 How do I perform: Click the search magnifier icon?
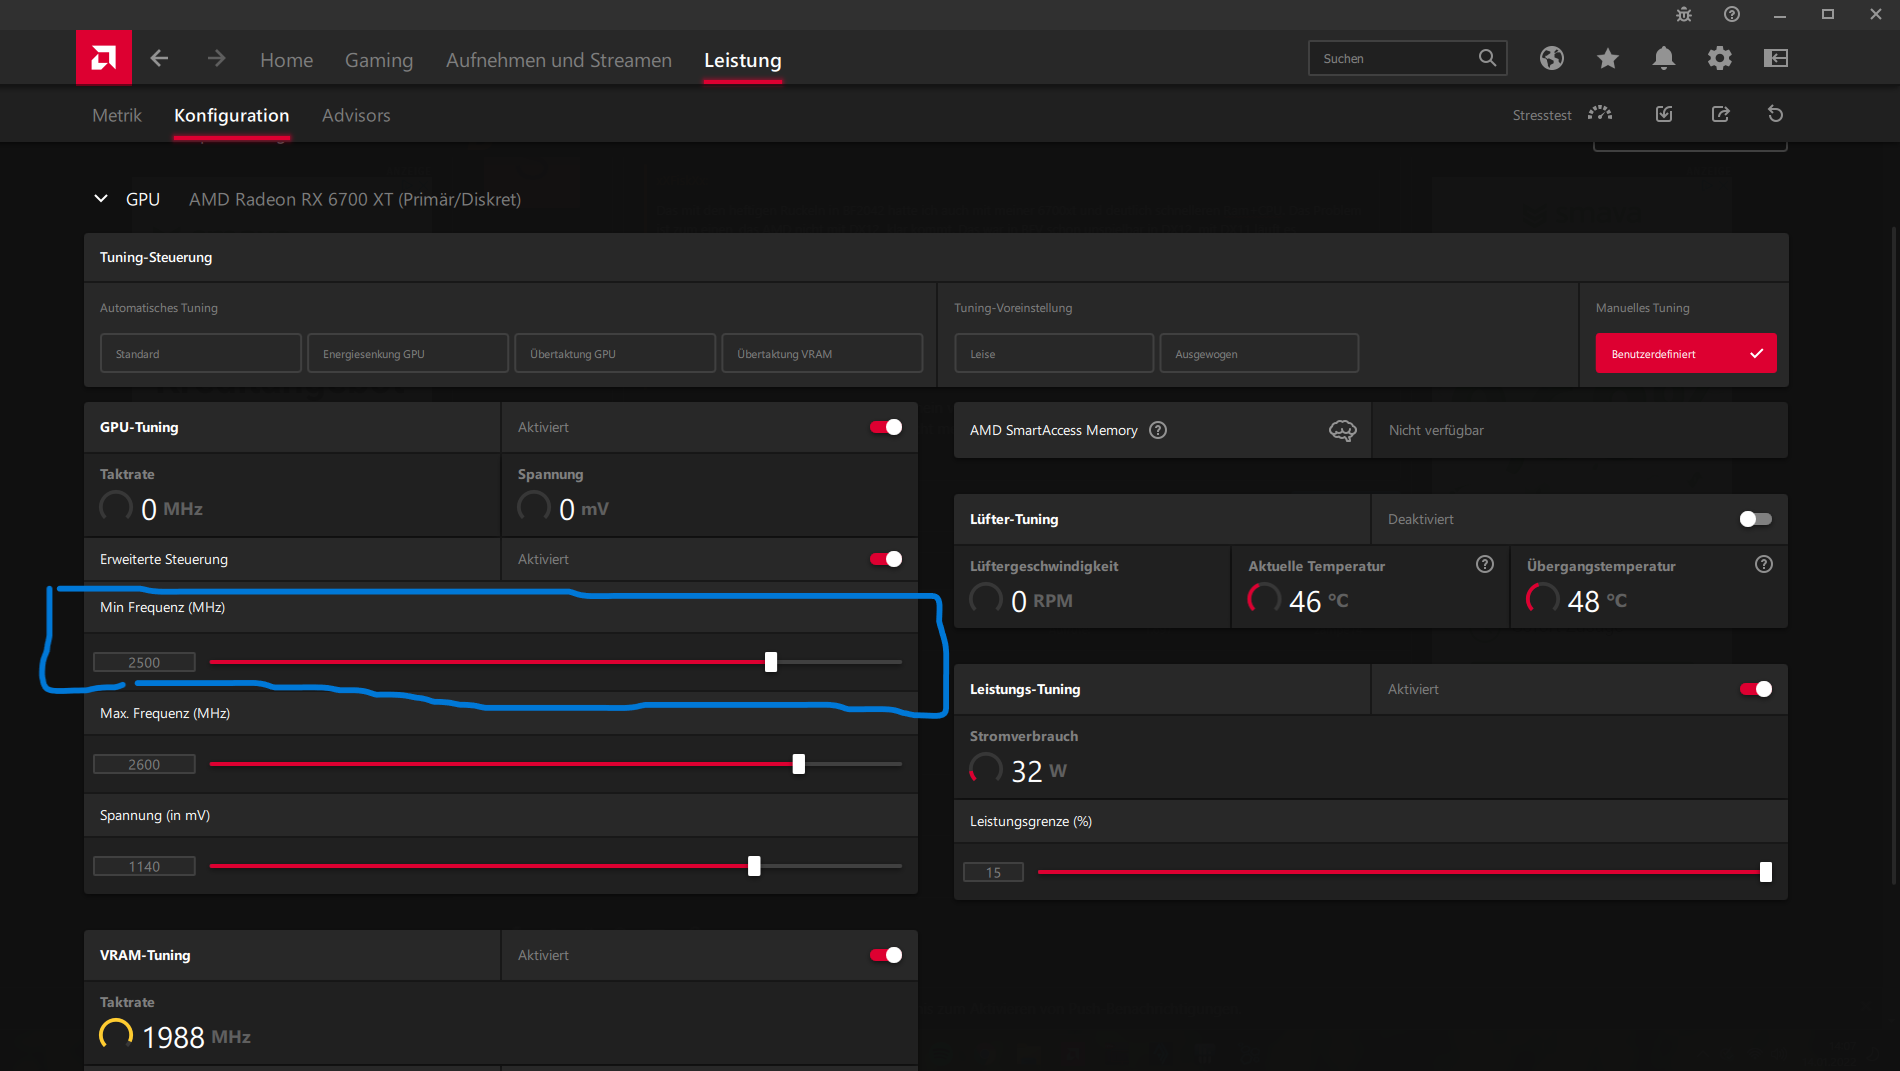point(1487,58)
